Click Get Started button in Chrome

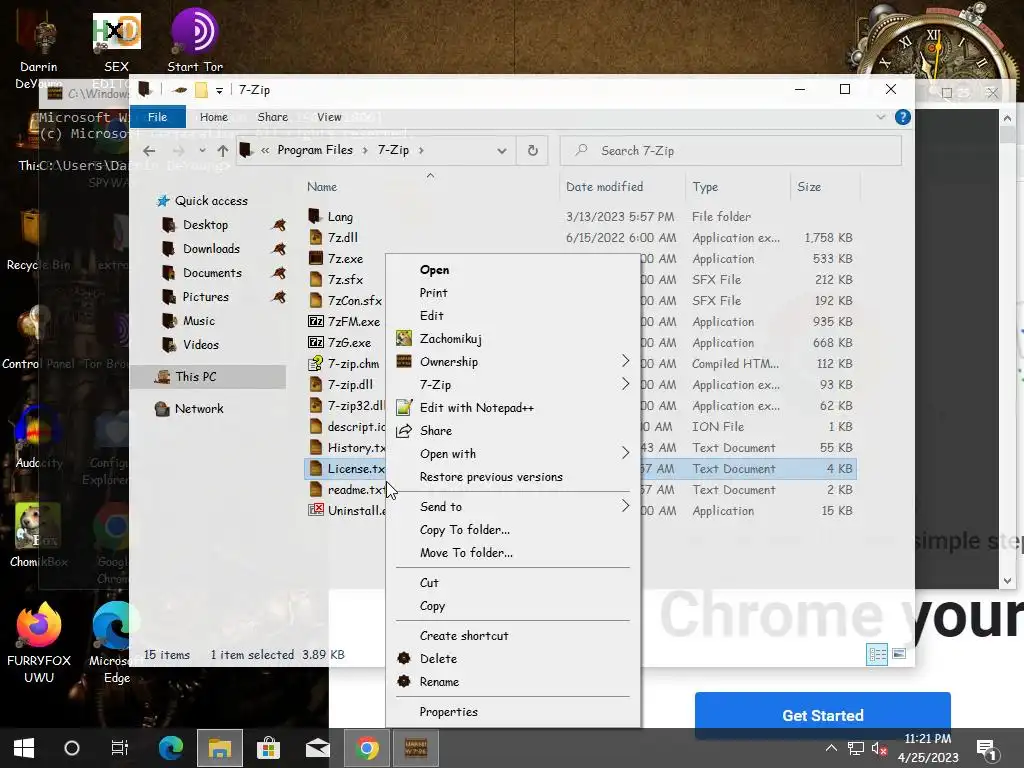[x=822, y=715]
